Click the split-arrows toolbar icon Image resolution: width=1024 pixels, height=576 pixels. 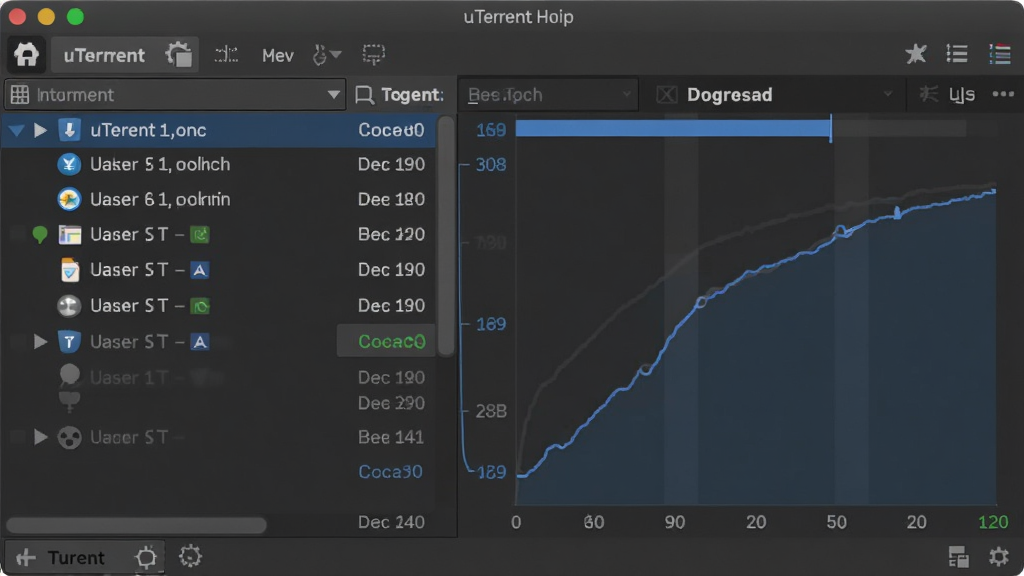point(227,55)
